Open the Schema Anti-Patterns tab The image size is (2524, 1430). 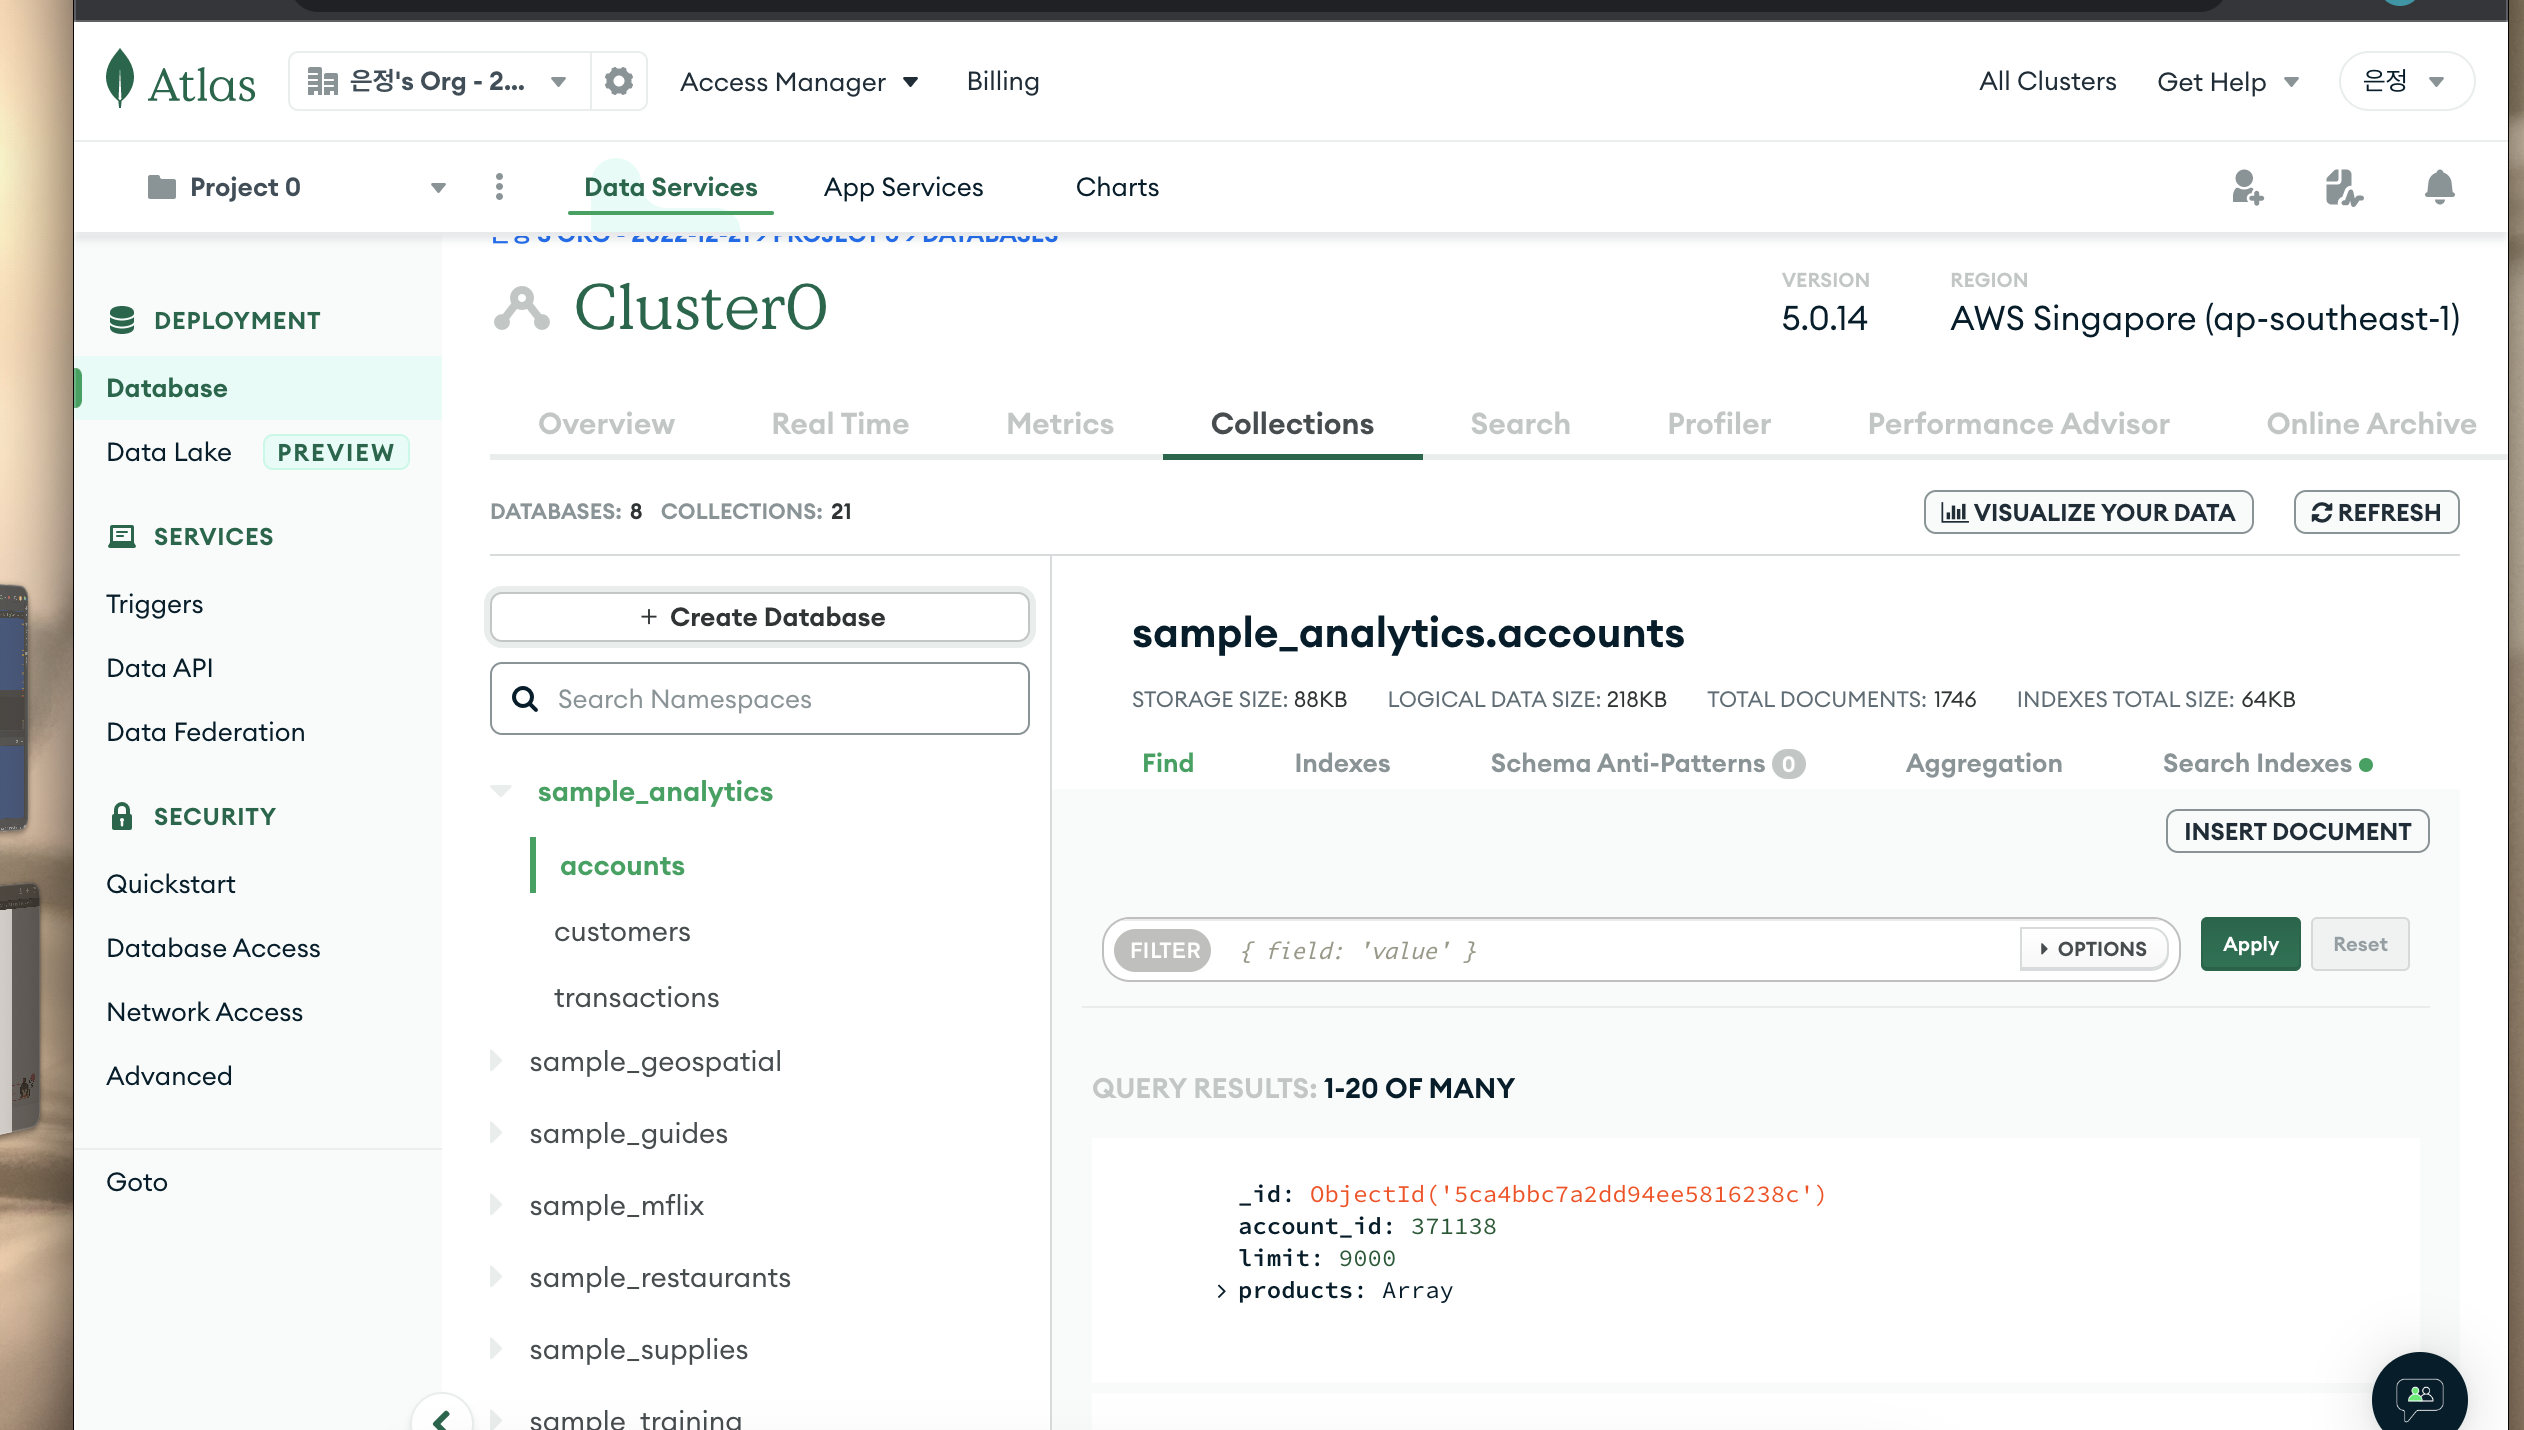1647,763
